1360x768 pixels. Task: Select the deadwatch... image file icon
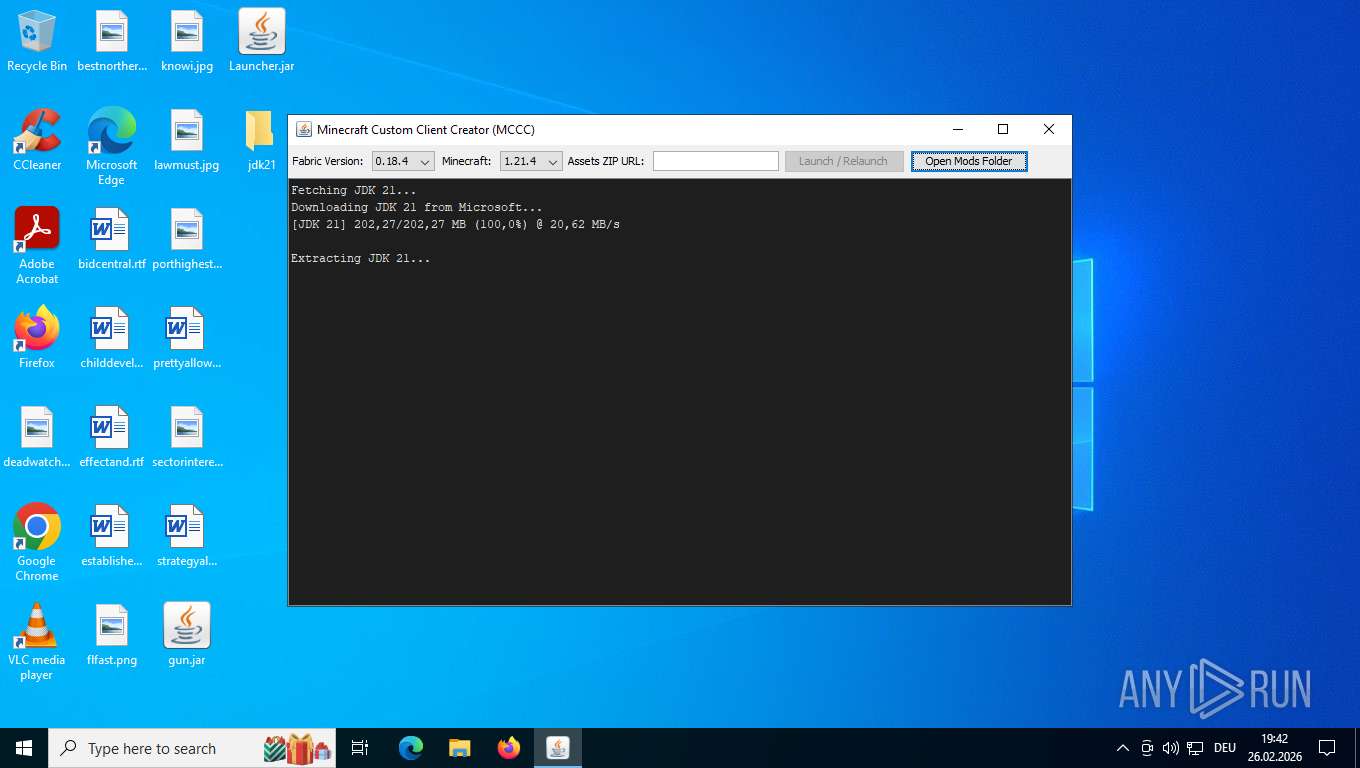(x=37, y=437)
